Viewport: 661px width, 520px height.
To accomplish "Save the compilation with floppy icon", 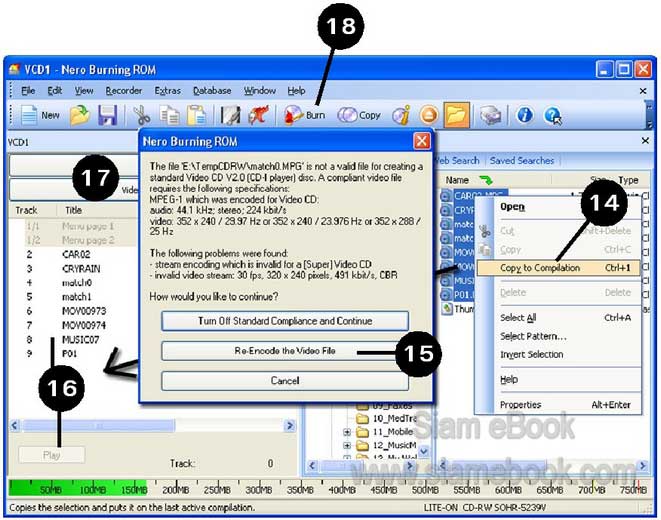I will pyautogui.click(x=107, y=115).
